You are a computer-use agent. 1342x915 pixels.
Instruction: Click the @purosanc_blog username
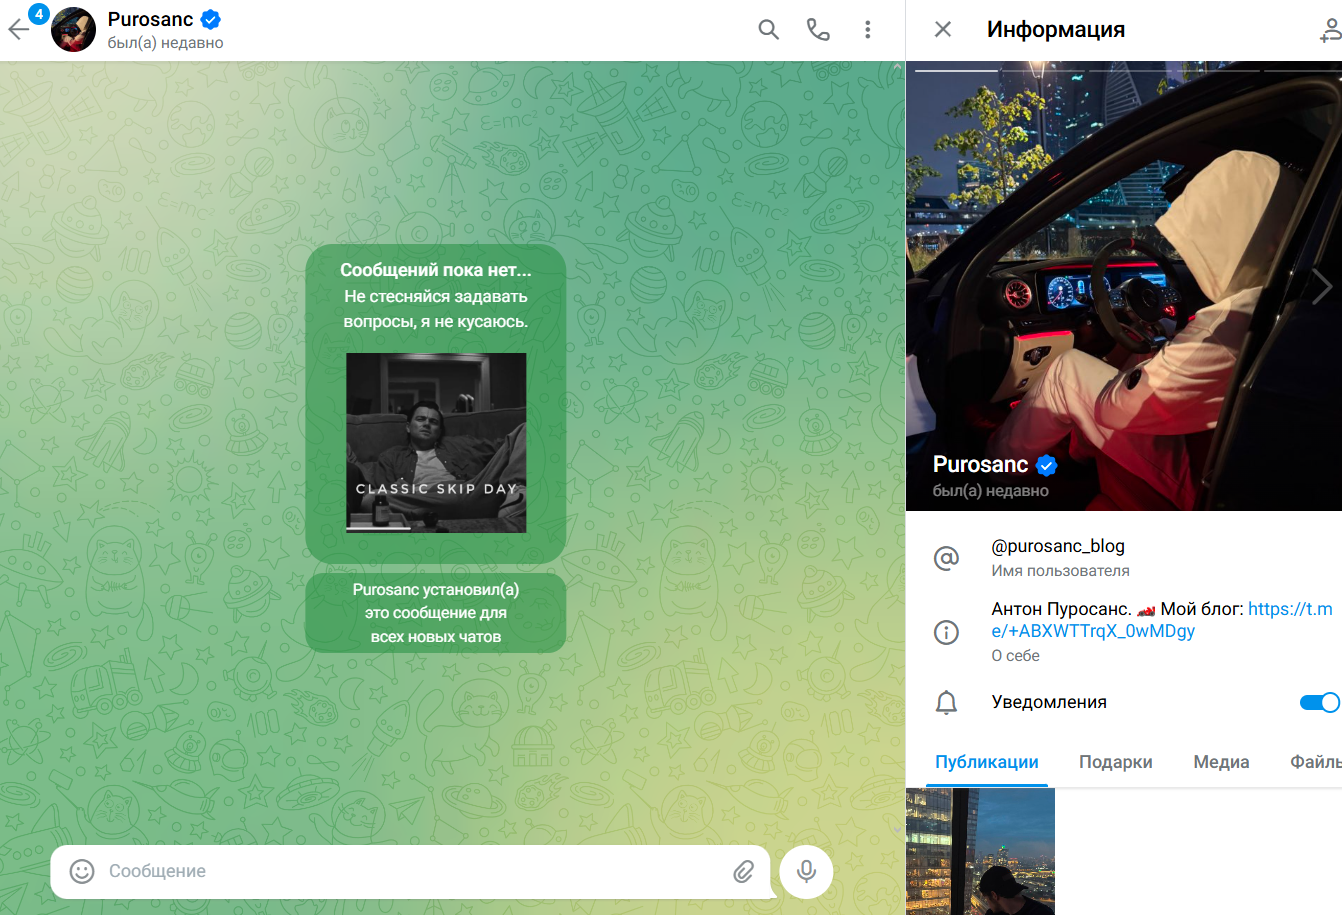tap(1058, 546)
